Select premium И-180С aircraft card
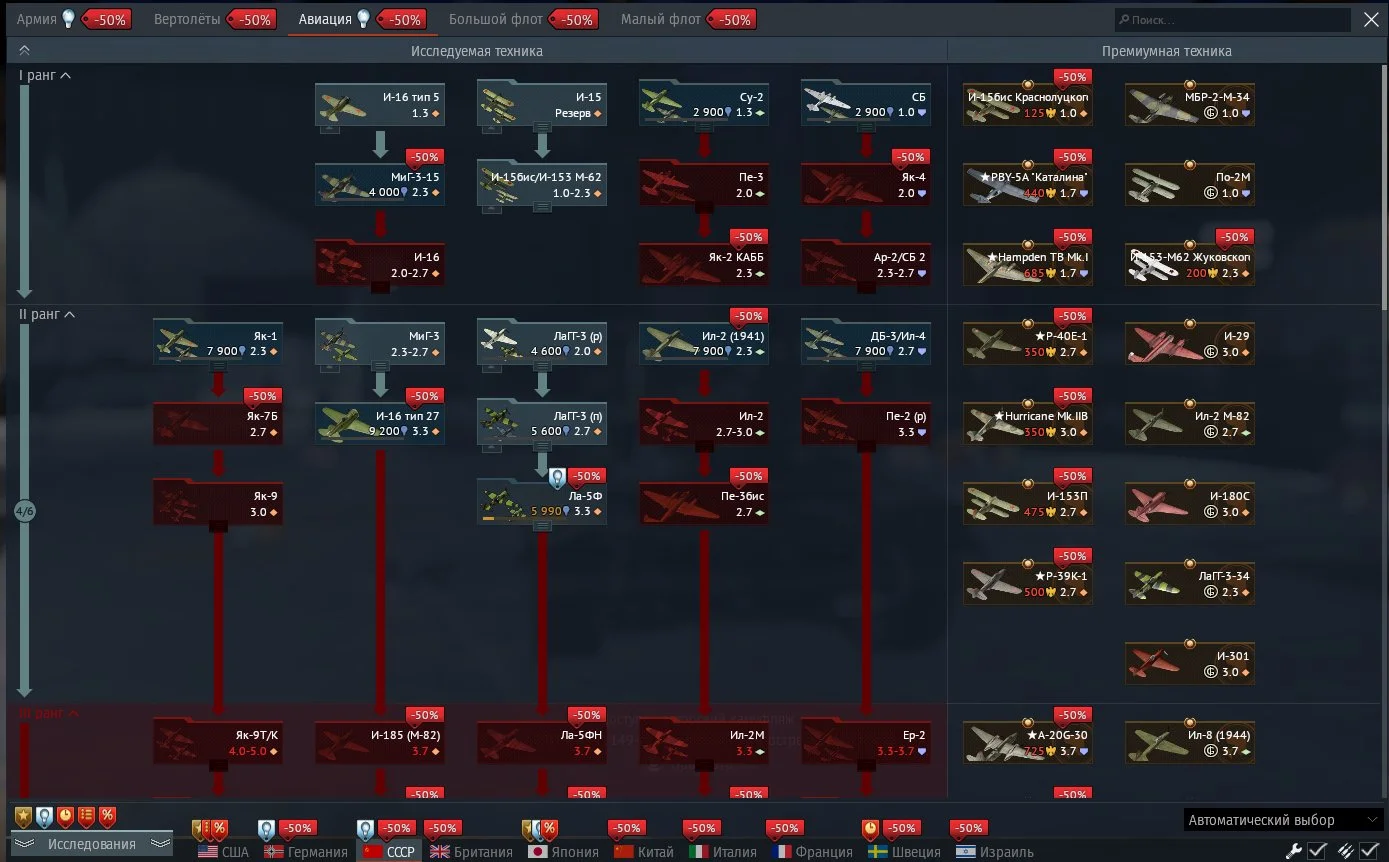Image resolution: width=1389 pixels, height=862 pixels. [1190, 503]
